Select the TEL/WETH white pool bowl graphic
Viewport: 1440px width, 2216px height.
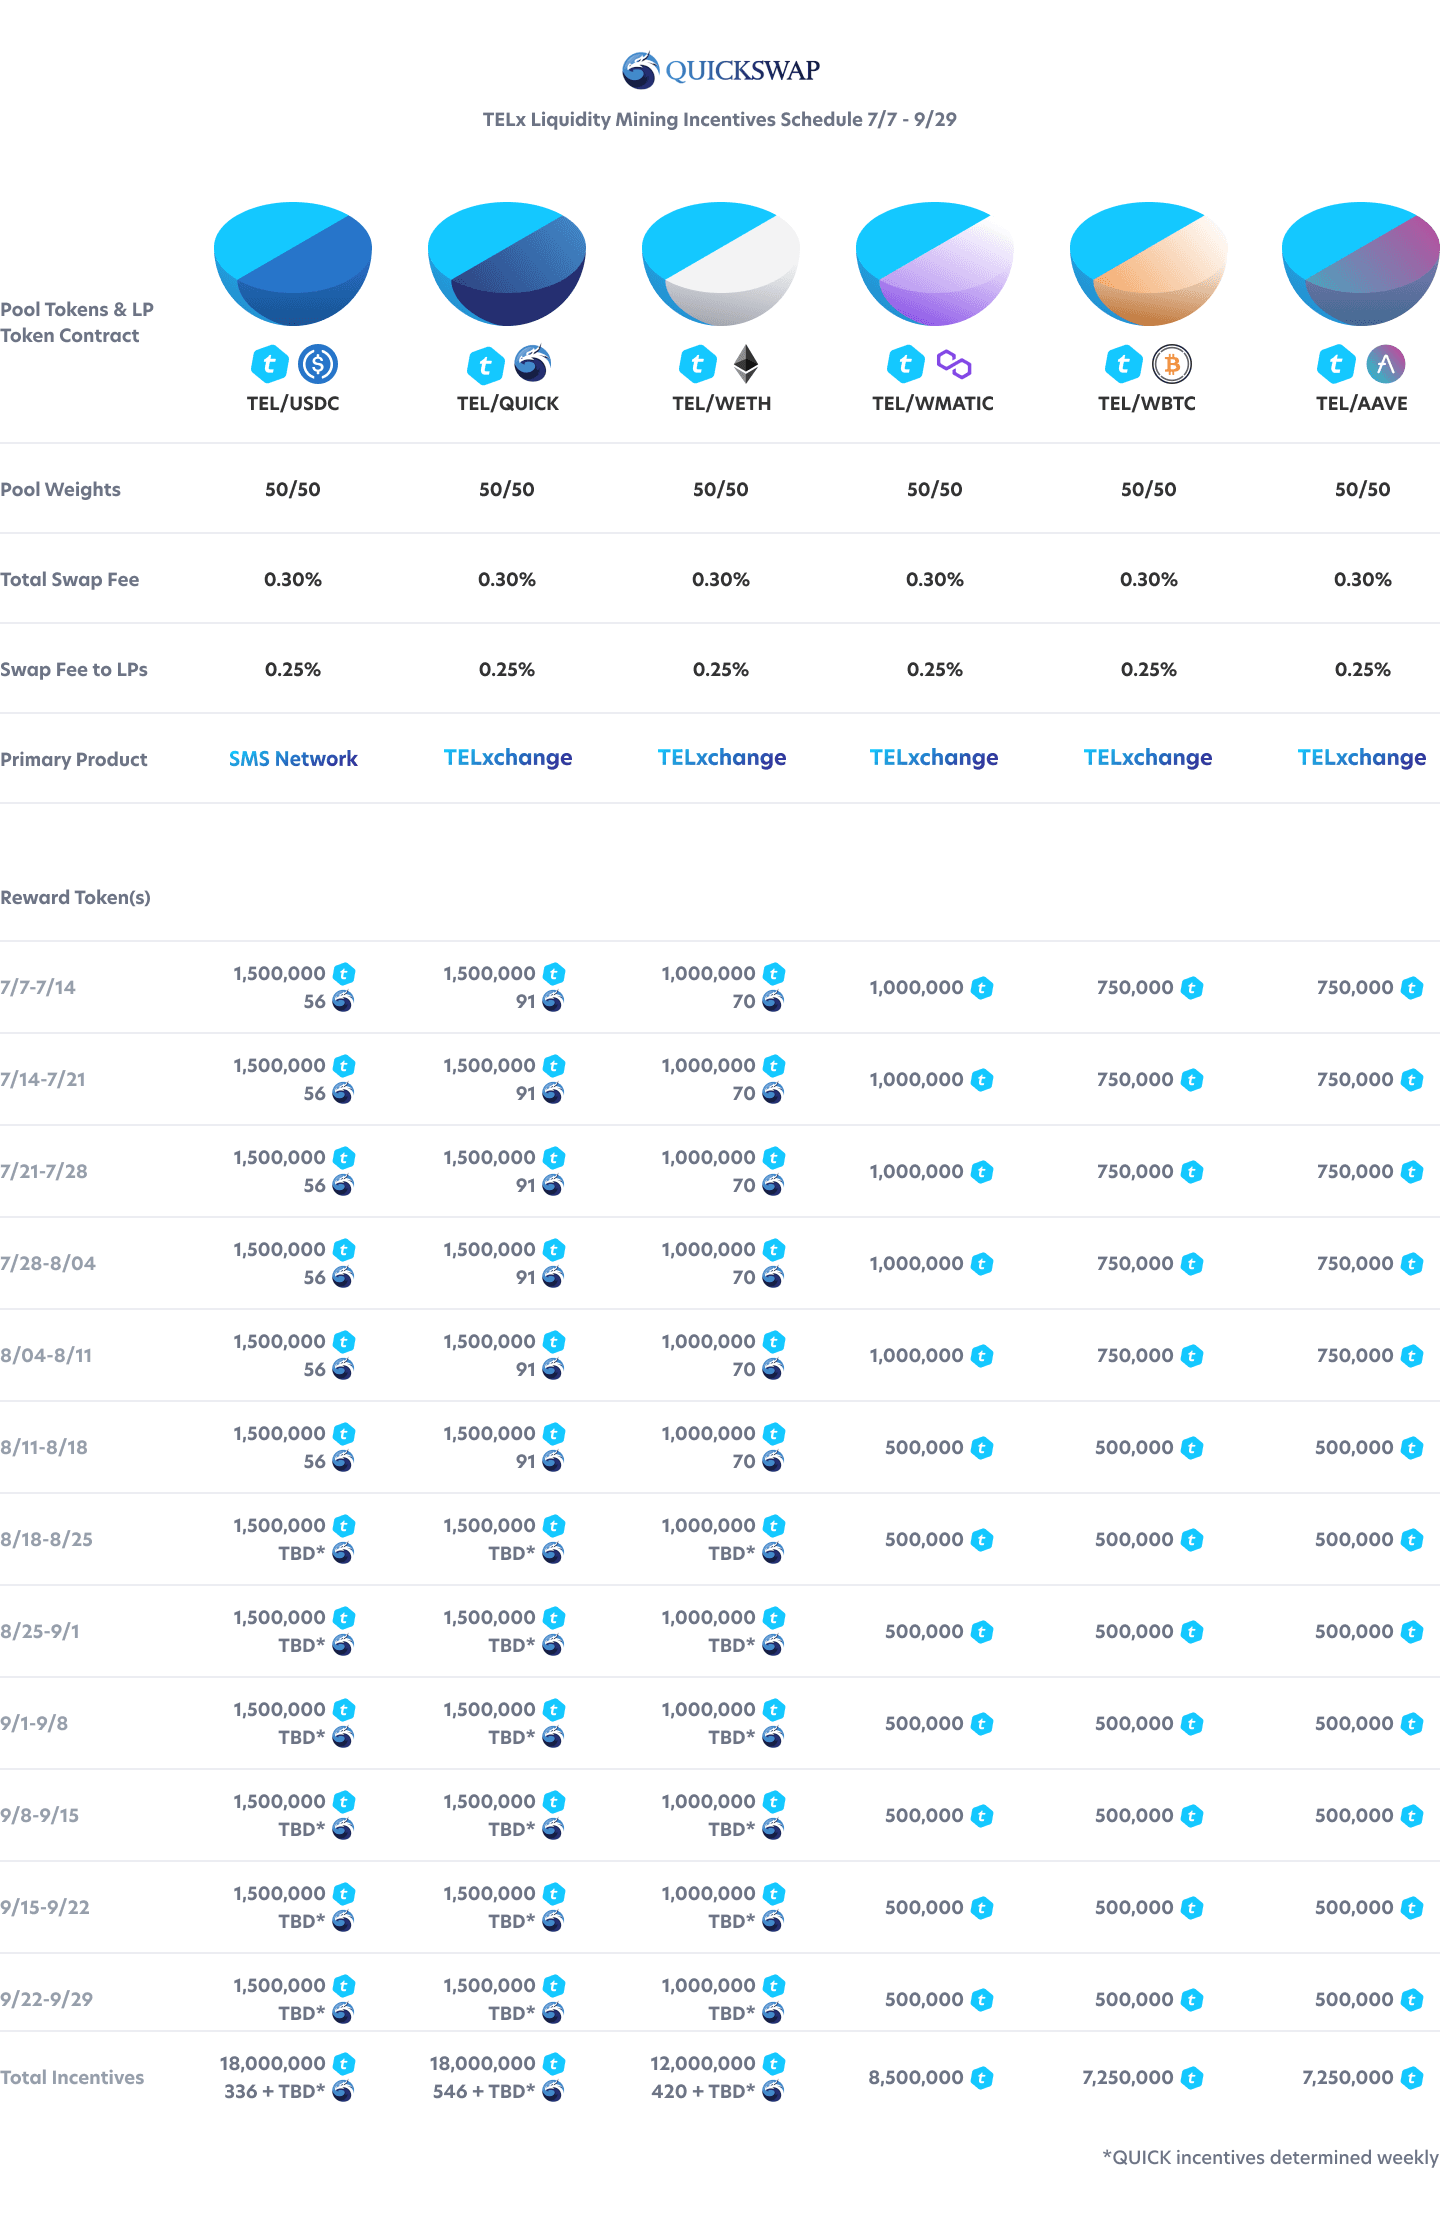[x=720, y=263]
